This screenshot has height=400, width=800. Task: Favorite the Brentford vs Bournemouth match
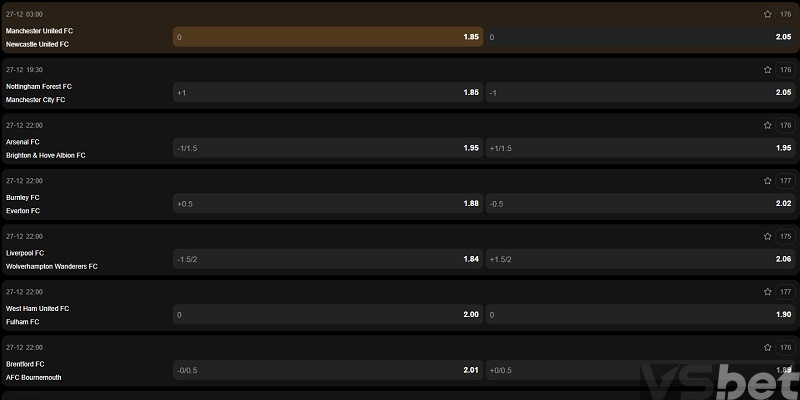[x=767, y=348]
